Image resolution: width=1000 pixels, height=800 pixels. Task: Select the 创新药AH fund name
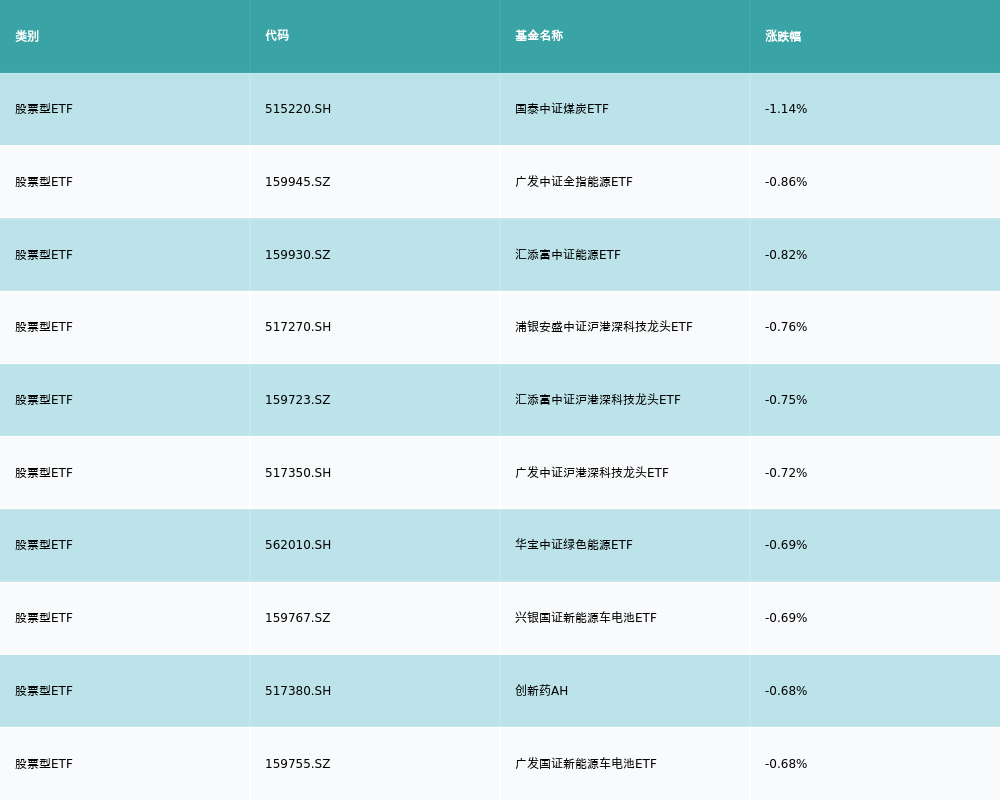click(541, 691)
